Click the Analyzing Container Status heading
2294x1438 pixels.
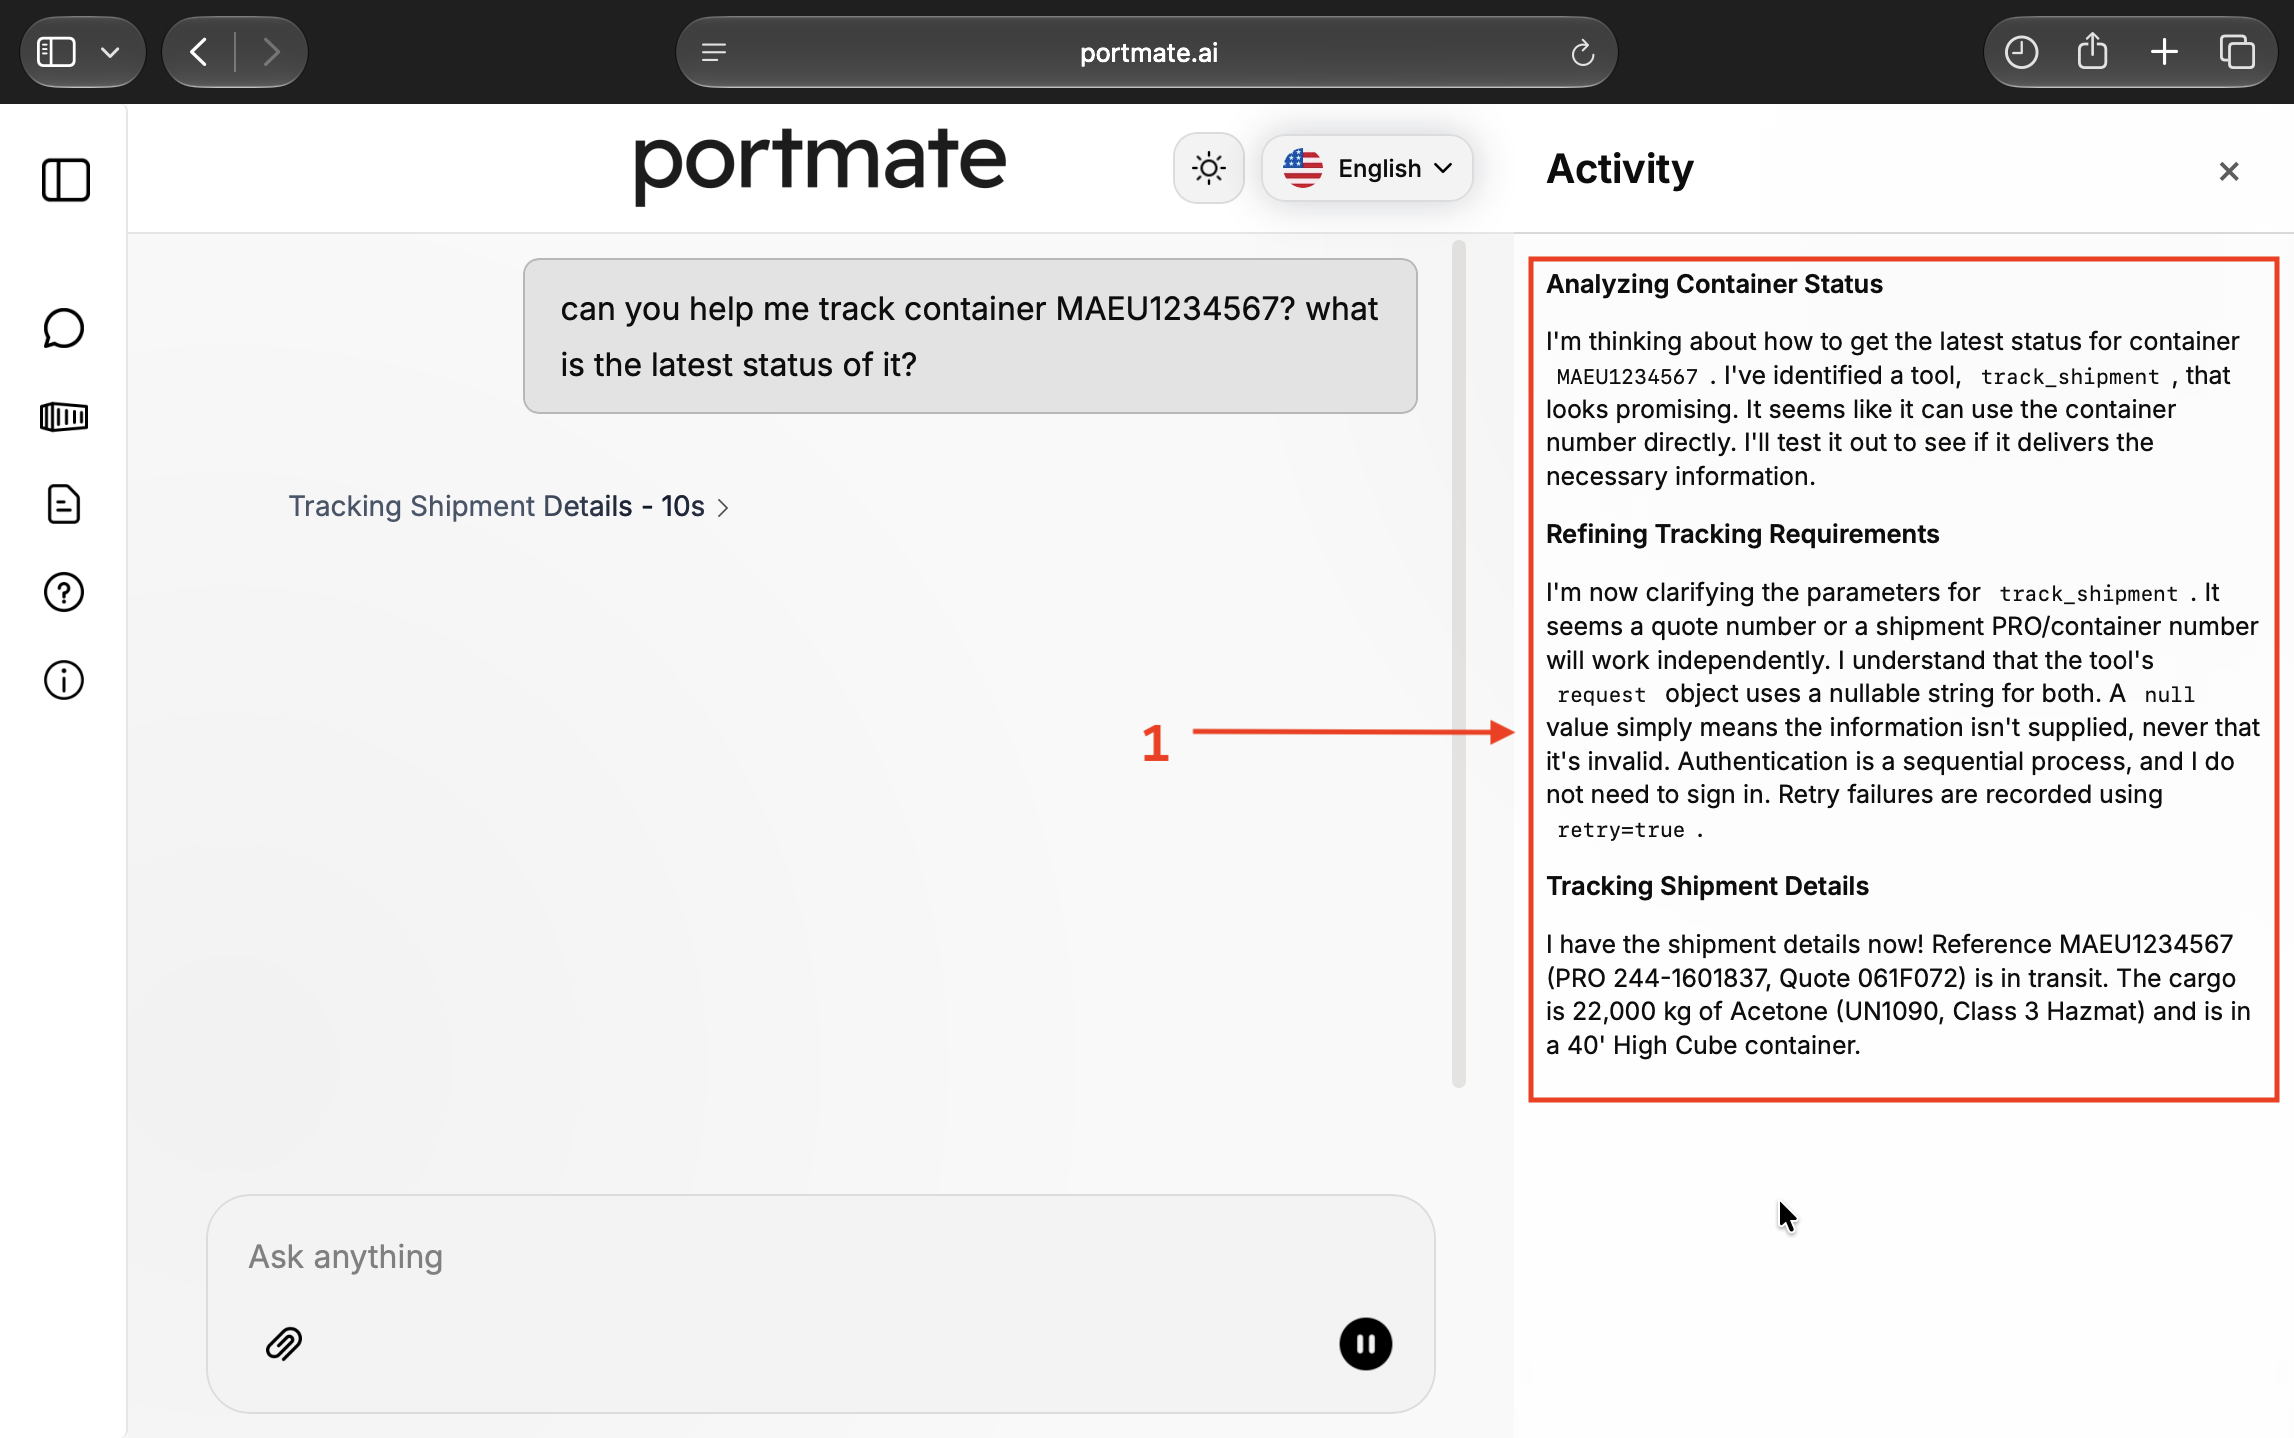click(x=1714, y=284)
